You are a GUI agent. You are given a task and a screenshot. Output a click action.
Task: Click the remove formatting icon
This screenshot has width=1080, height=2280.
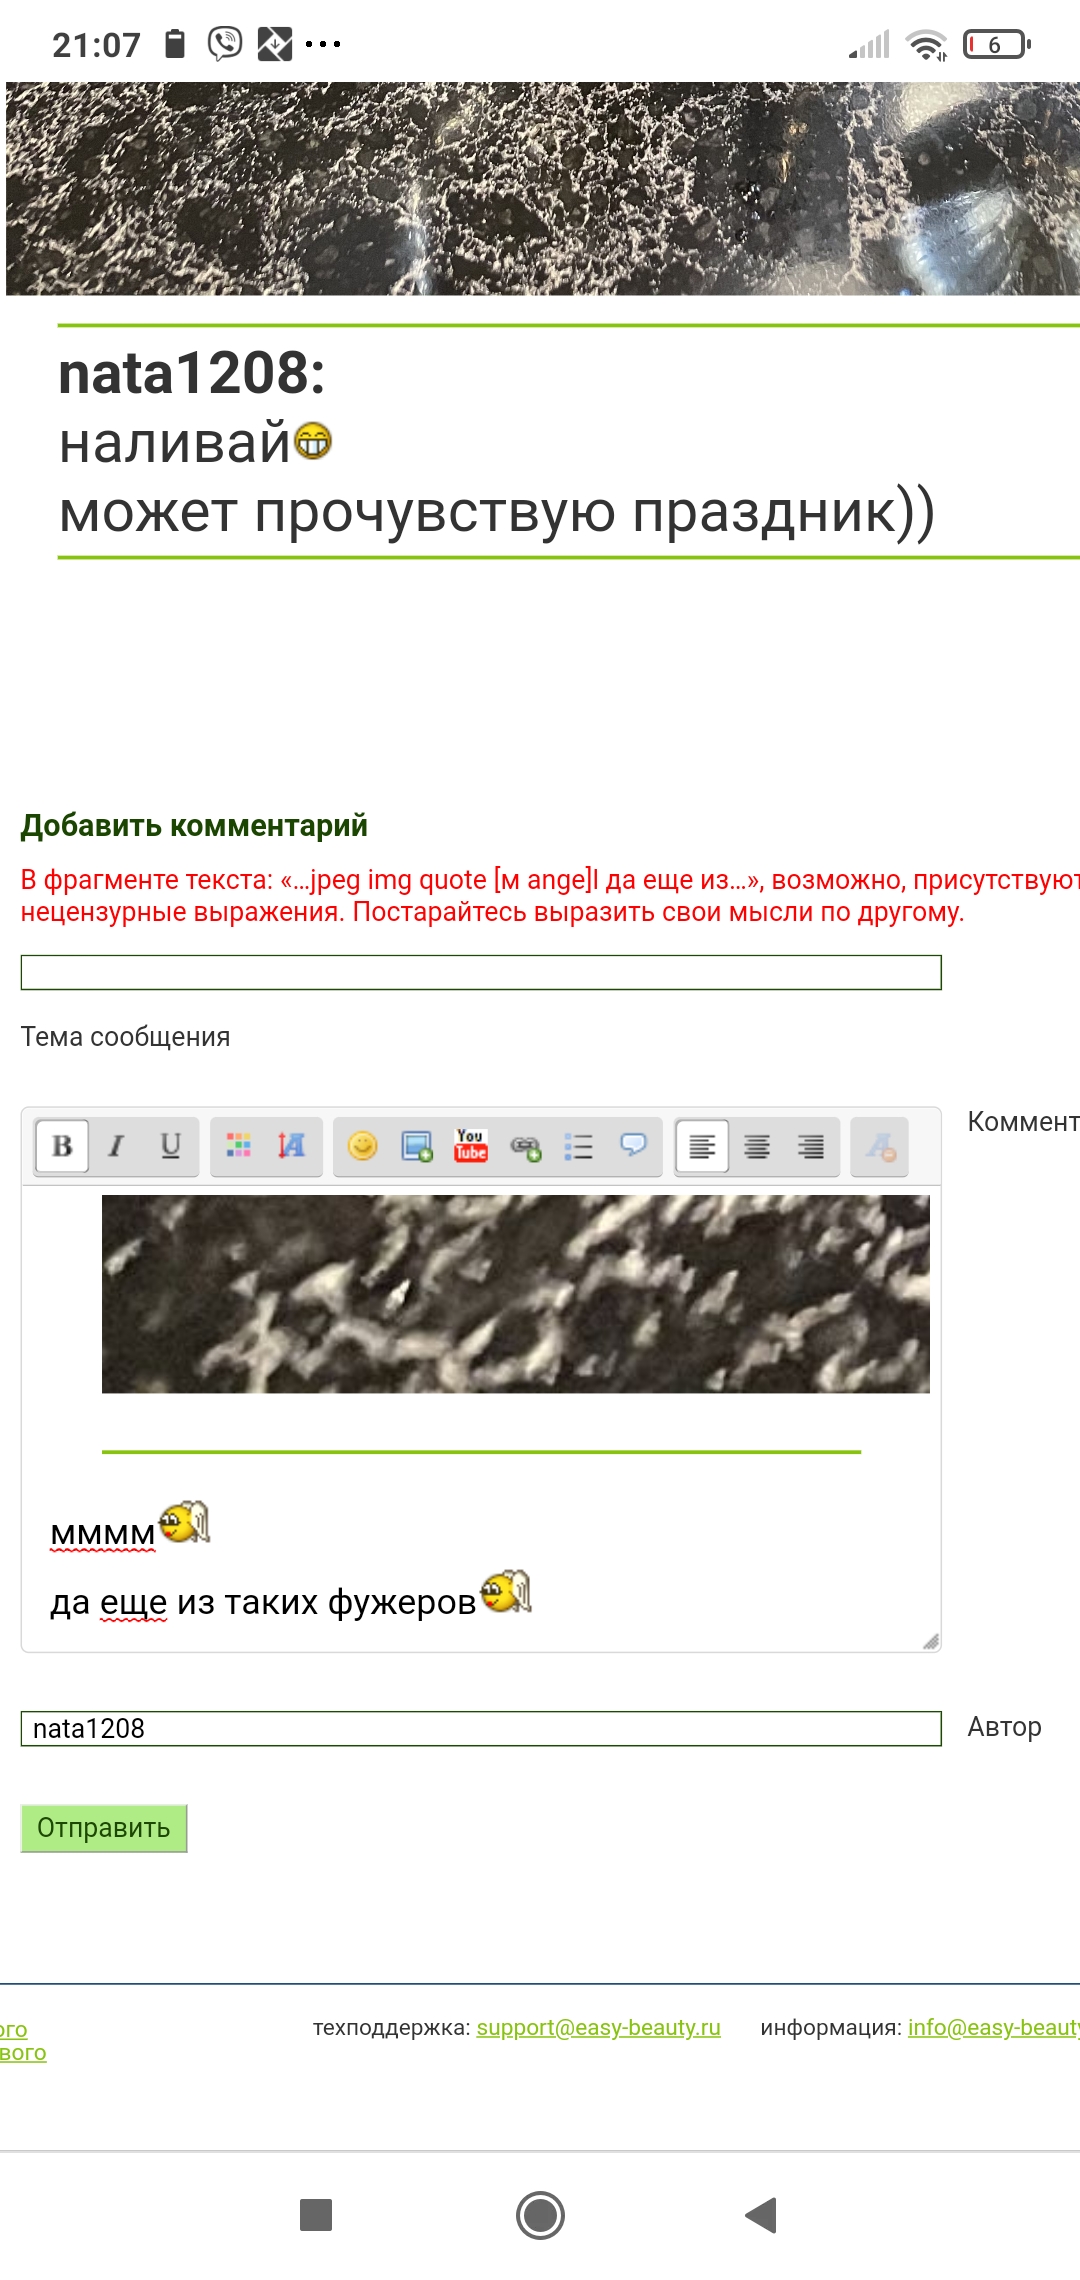click(x=880, y=1146)
